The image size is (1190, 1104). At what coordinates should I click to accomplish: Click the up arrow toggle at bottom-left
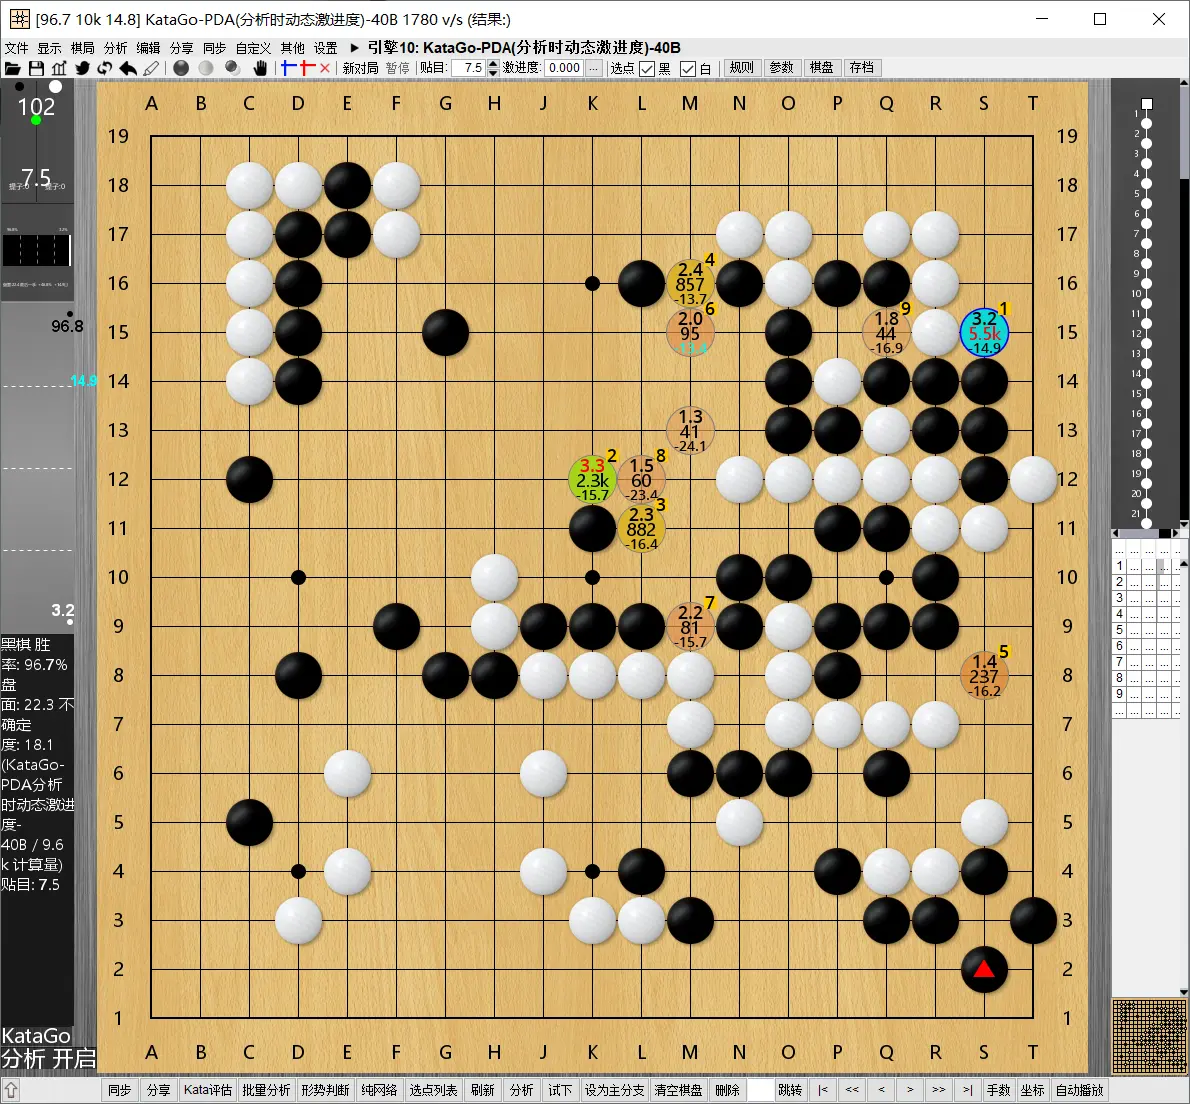click(11, 1090)
